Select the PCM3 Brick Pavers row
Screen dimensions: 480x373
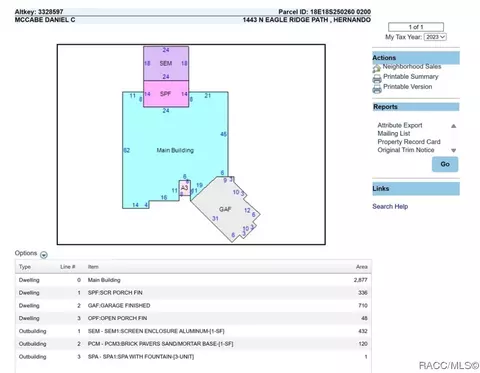(x=193, y=344)
